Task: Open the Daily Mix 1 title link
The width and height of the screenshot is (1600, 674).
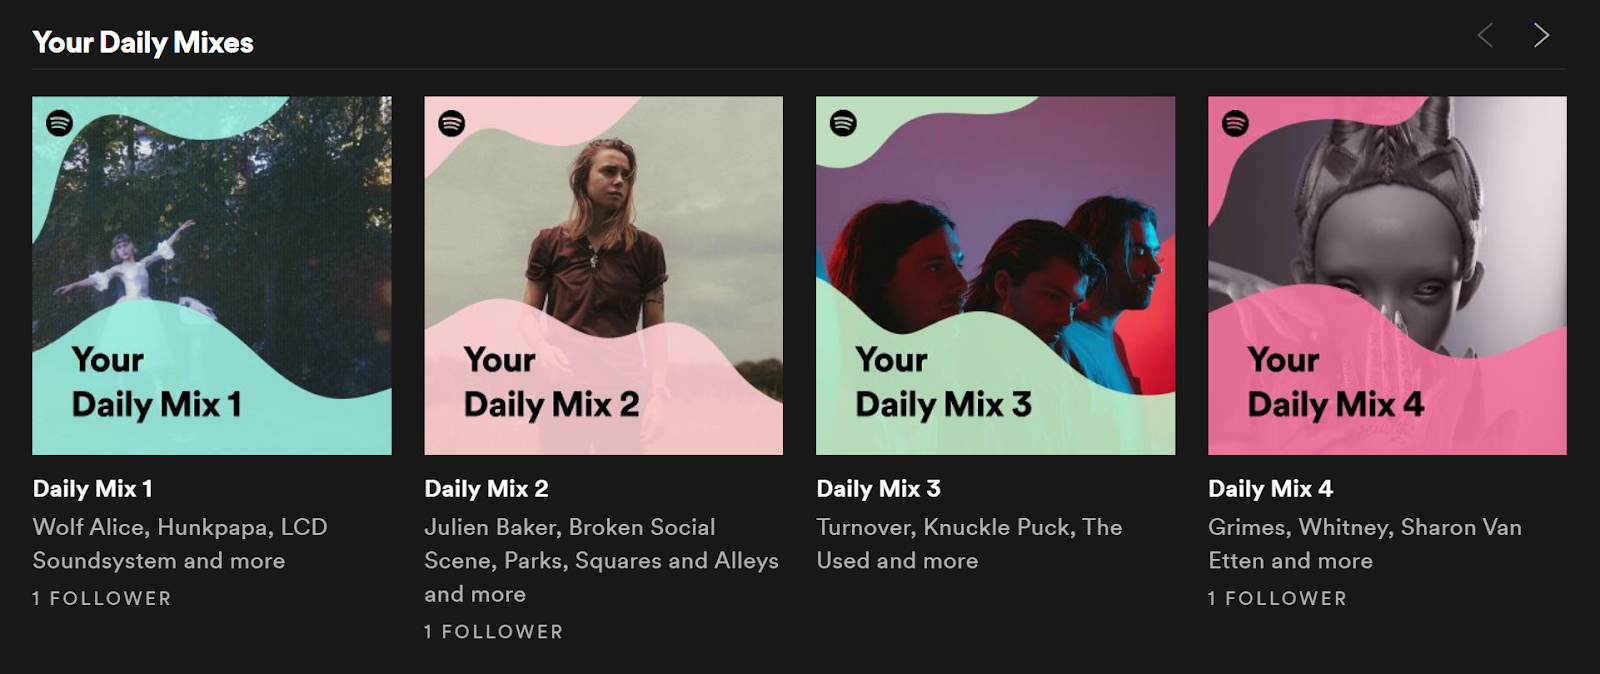Action: [93, 489]
